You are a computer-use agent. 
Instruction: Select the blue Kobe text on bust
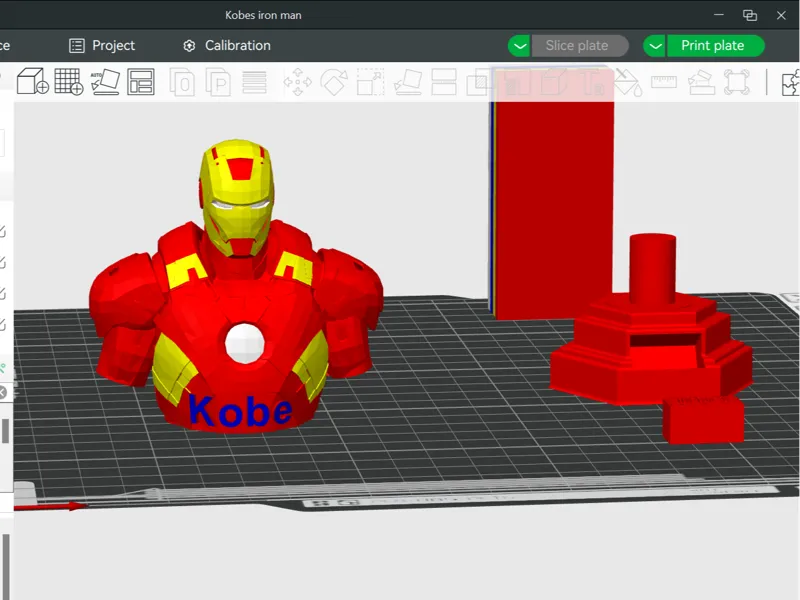pos(240,410)
